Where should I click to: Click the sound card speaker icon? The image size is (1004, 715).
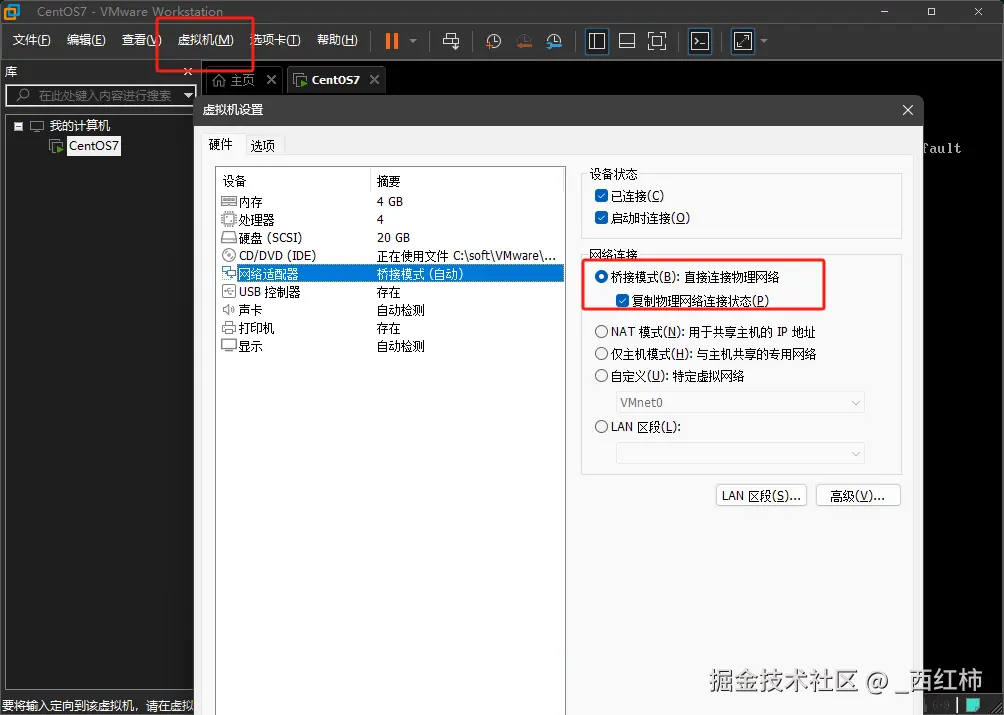point(229,310)
